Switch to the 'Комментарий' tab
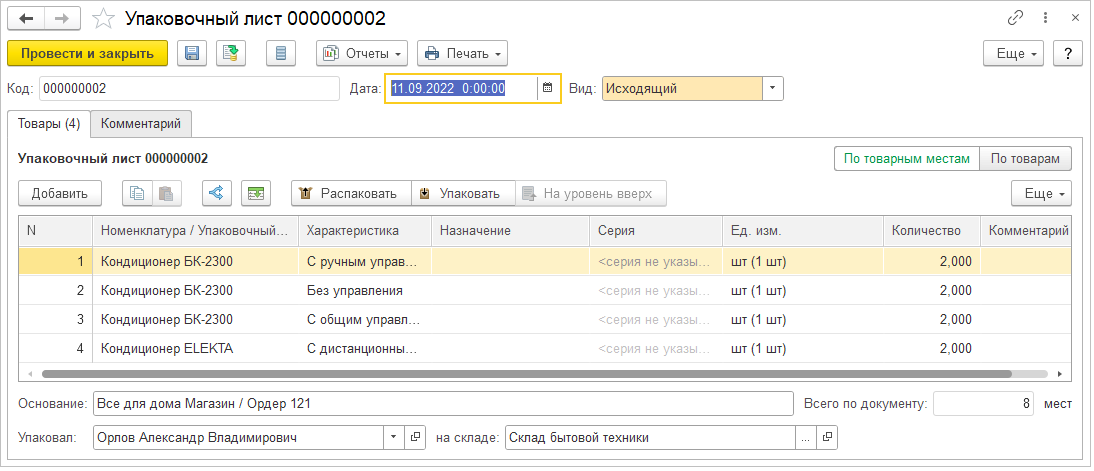The width and height of the screenshot is (1094, 471). click(x=141, y=124)
